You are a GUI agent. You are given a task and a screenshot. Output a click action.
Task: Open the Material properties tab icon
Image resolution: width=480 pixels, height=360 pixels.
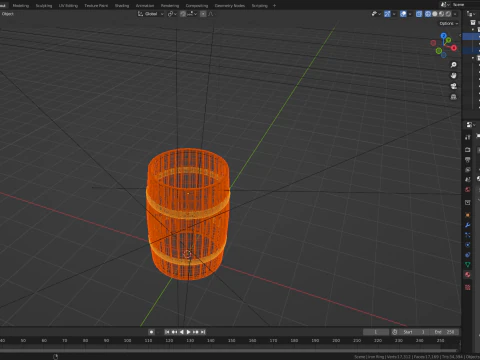(468, 275)
